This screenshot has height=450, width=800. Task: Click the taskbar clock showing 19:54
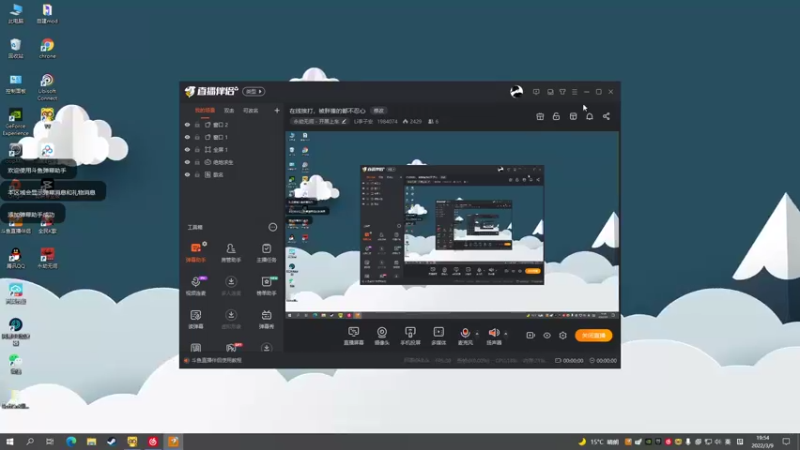[x=762, y=442]
